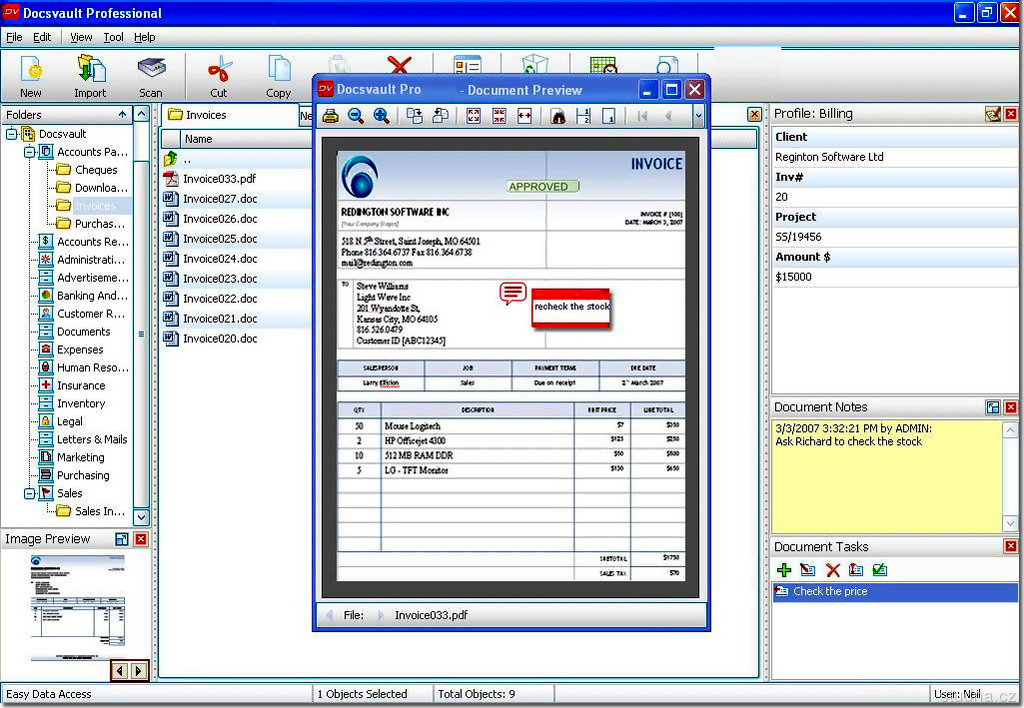The width and height of the screenshot is (1024, 708).
Task: Select Invoice027.doc in the file list
Action: click(219, 199)
